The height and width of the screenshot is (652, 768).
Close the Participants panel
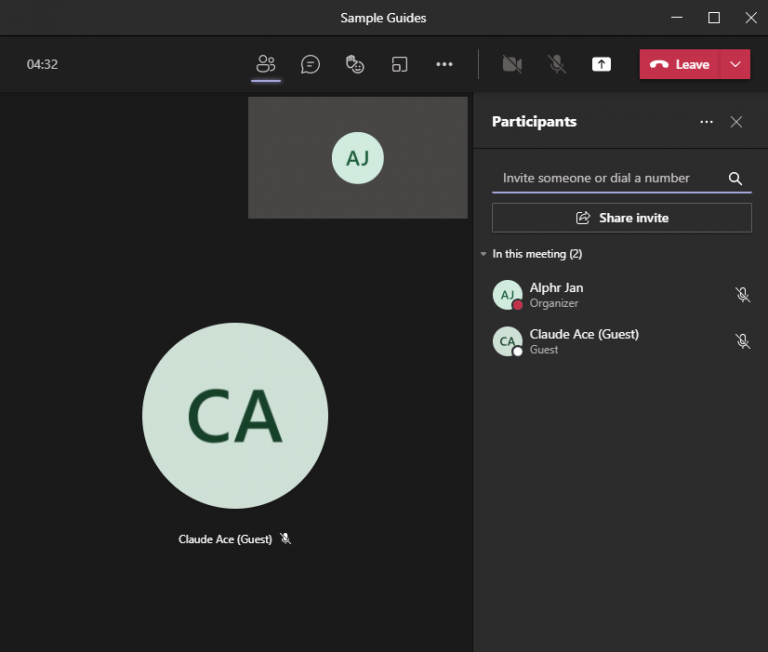pos(736,122)
